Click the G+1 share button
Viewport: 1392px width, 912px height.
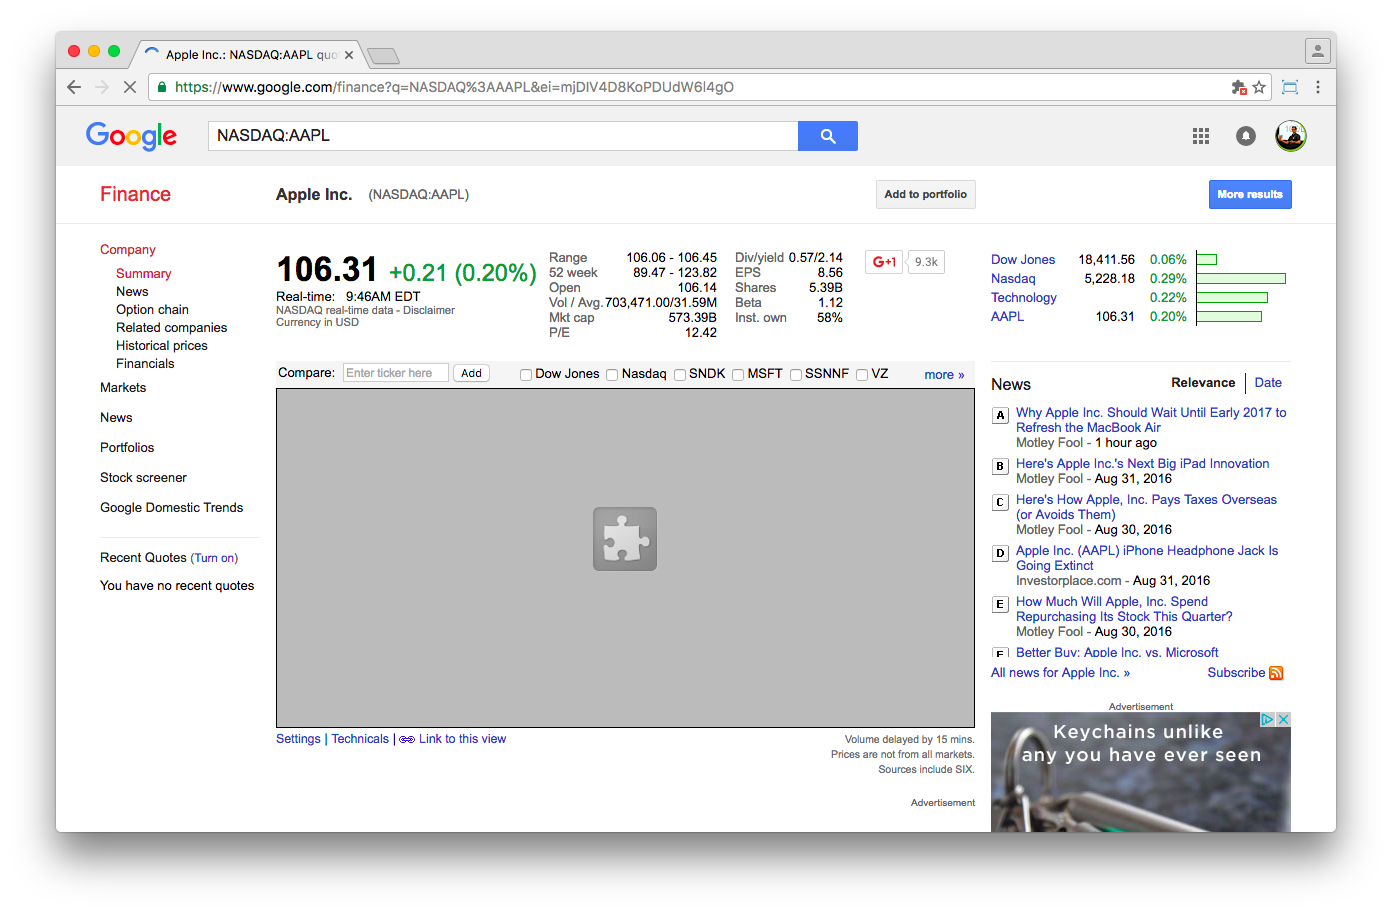pyautogui.click(x=884, y=262)
